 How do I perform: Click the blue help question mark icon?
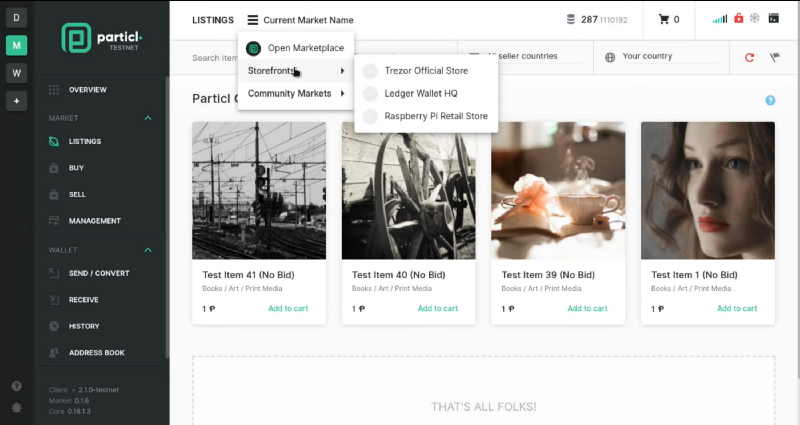pyautogui.click(x=770, y=100)
